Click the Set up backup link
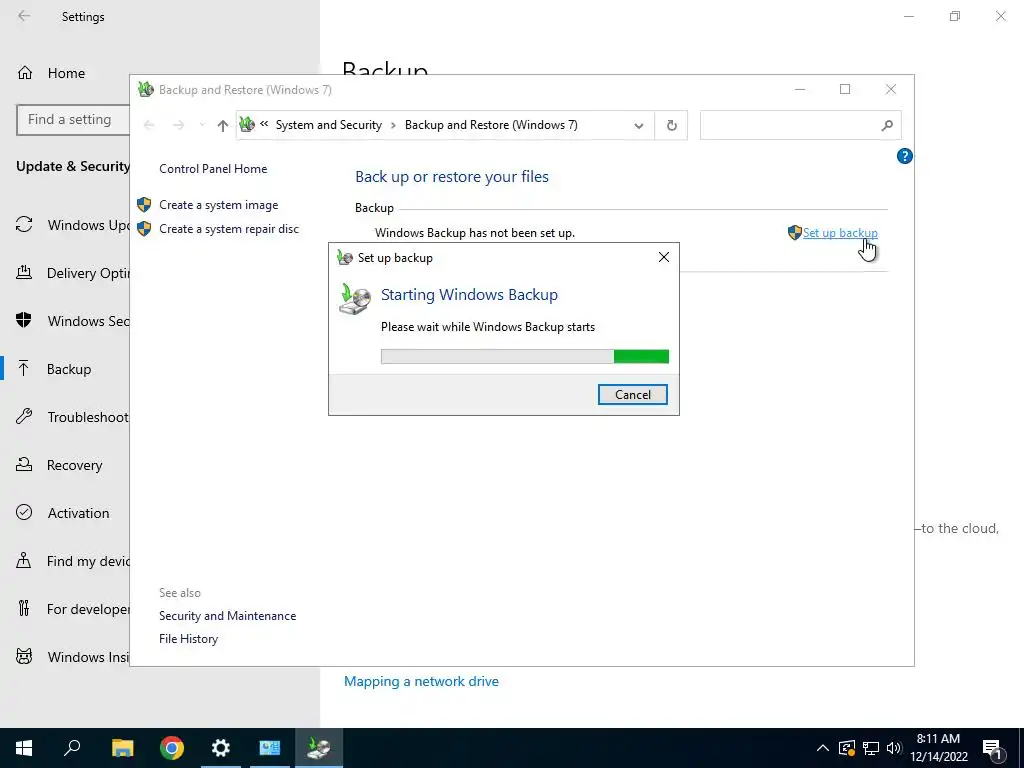This screenshot has height=768, width=1024. pos(840,232)
